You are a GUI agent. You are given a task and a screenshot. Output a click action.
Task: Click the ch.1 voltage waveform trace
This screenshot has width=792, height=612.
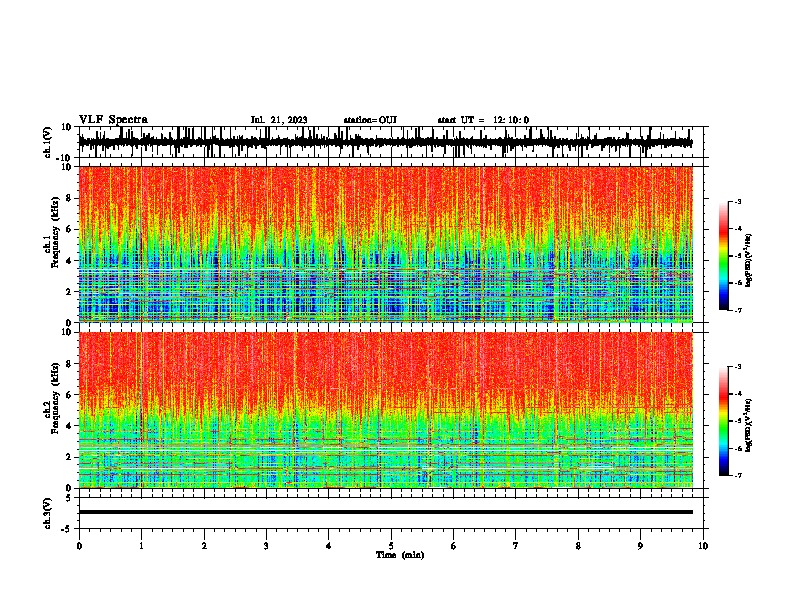click(385, 142)
